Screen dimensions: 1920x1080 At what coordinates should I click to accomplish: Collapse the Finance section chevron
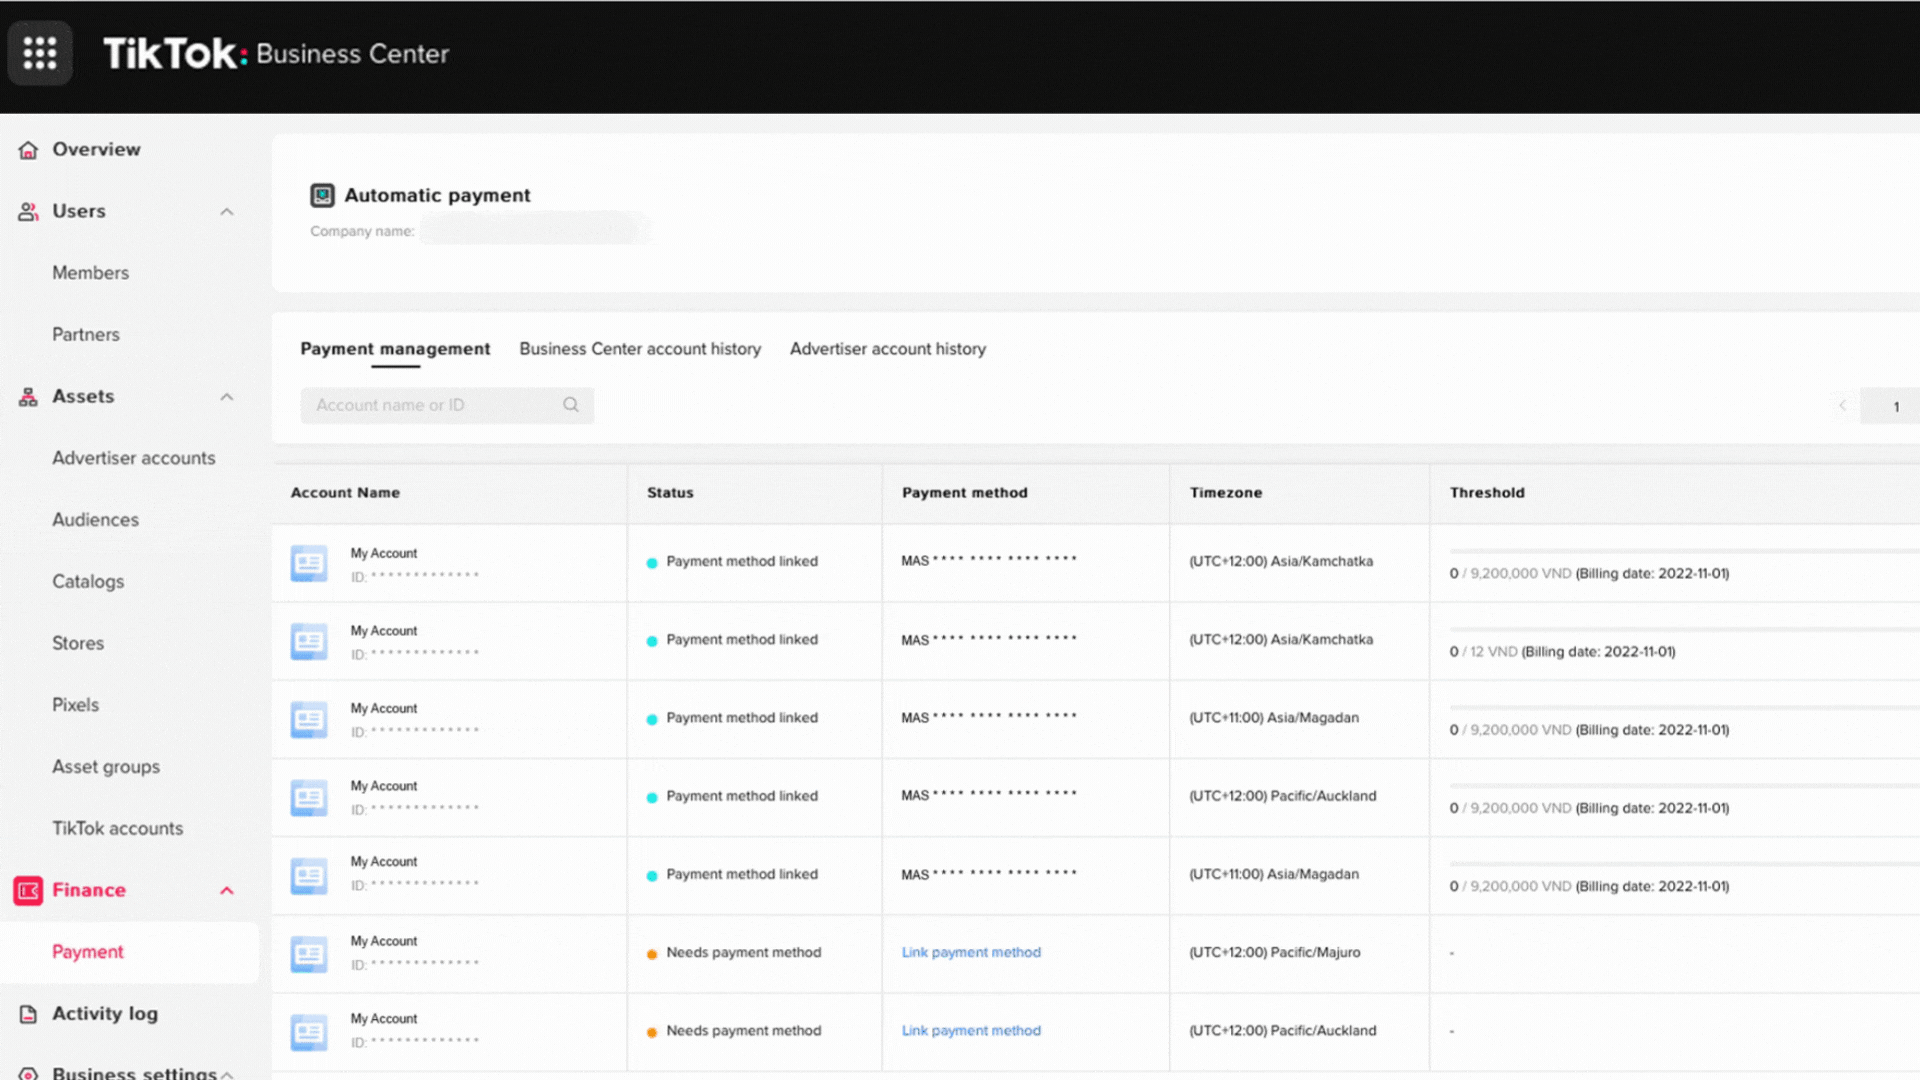[x=227, y=890]
